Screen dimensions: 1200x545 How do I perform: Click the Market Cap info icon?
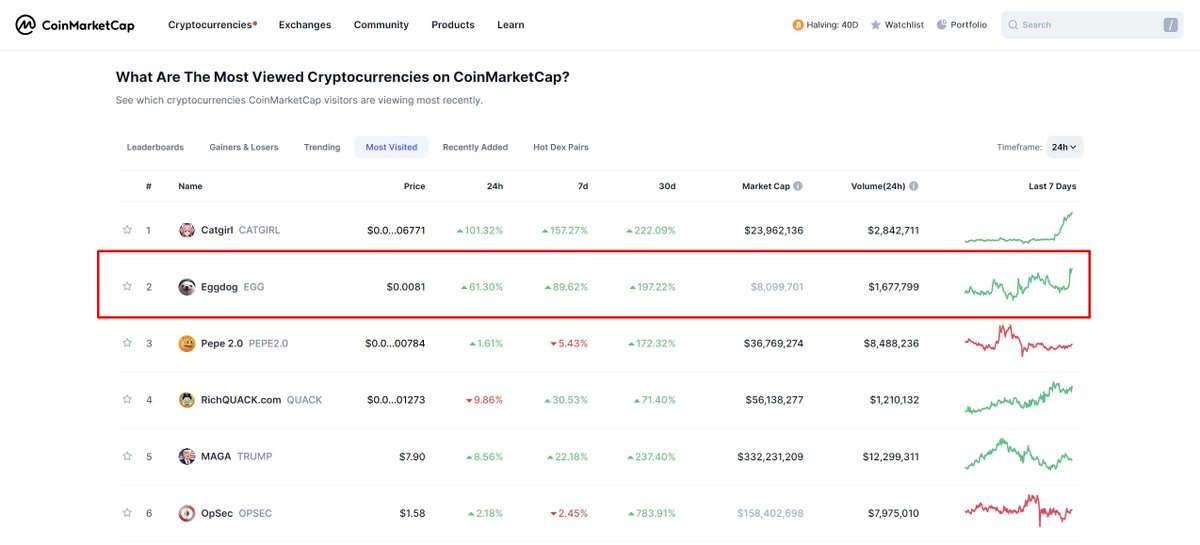pyautogui.click(x=798, y=186)
